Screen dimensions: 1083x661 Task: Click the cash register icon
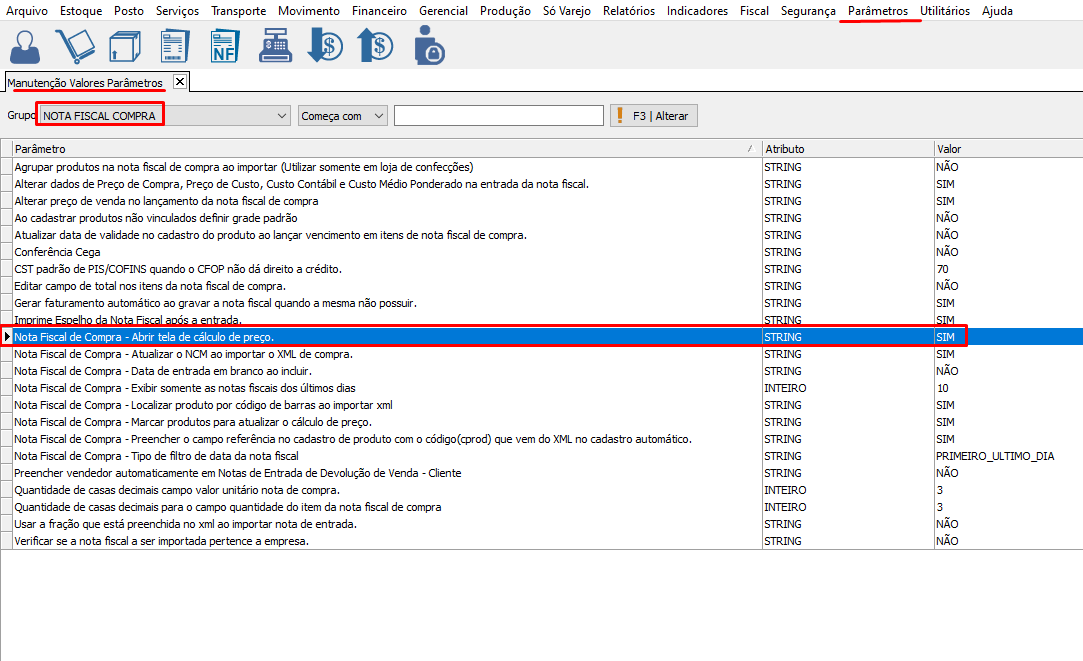275,47
